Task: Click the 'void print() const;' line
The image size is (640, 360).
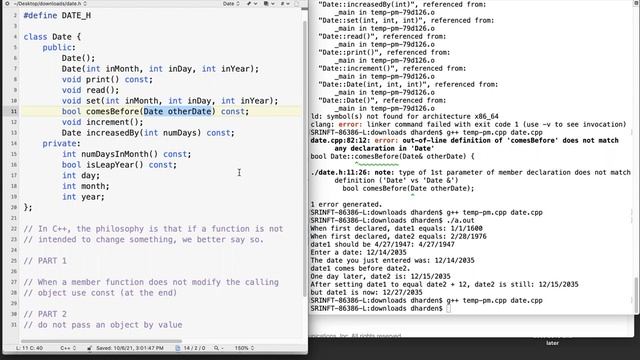Action: tap(107, 79)
